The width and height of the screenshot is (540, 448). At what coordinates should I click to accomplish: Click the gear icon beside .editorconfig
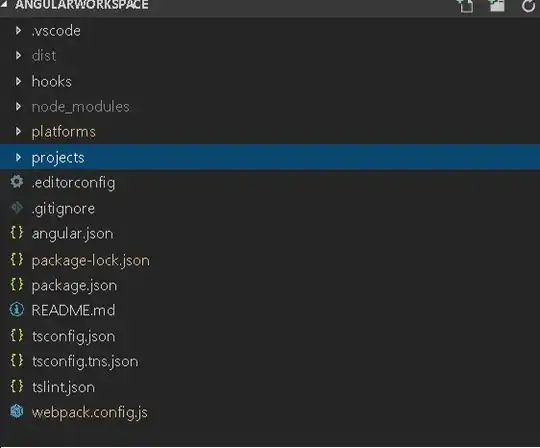tap(17, 182)
